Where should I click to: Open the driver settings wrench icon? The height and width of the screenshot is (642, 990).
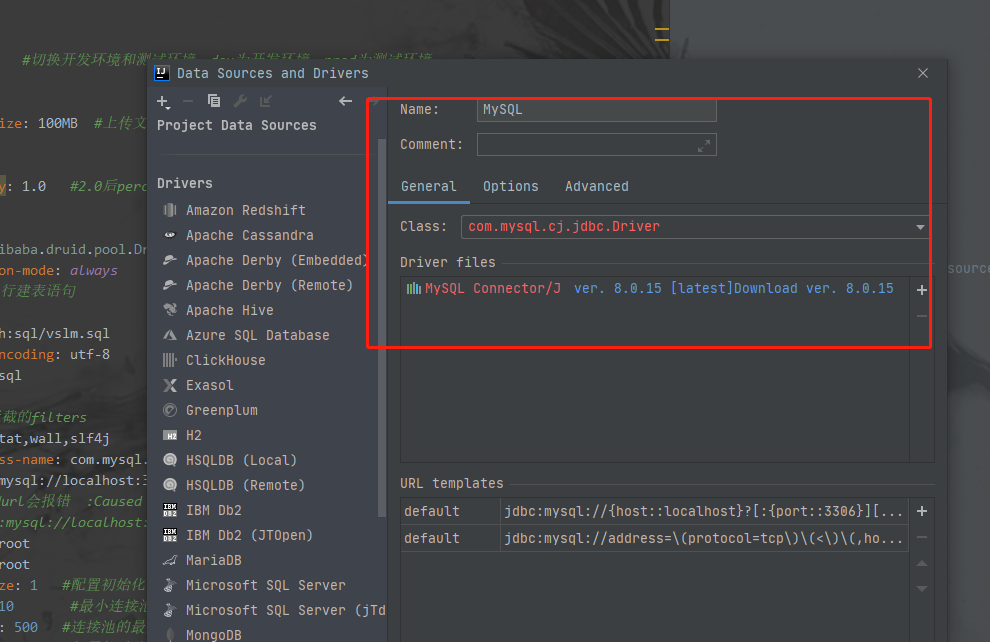click(x=240, y=101)
